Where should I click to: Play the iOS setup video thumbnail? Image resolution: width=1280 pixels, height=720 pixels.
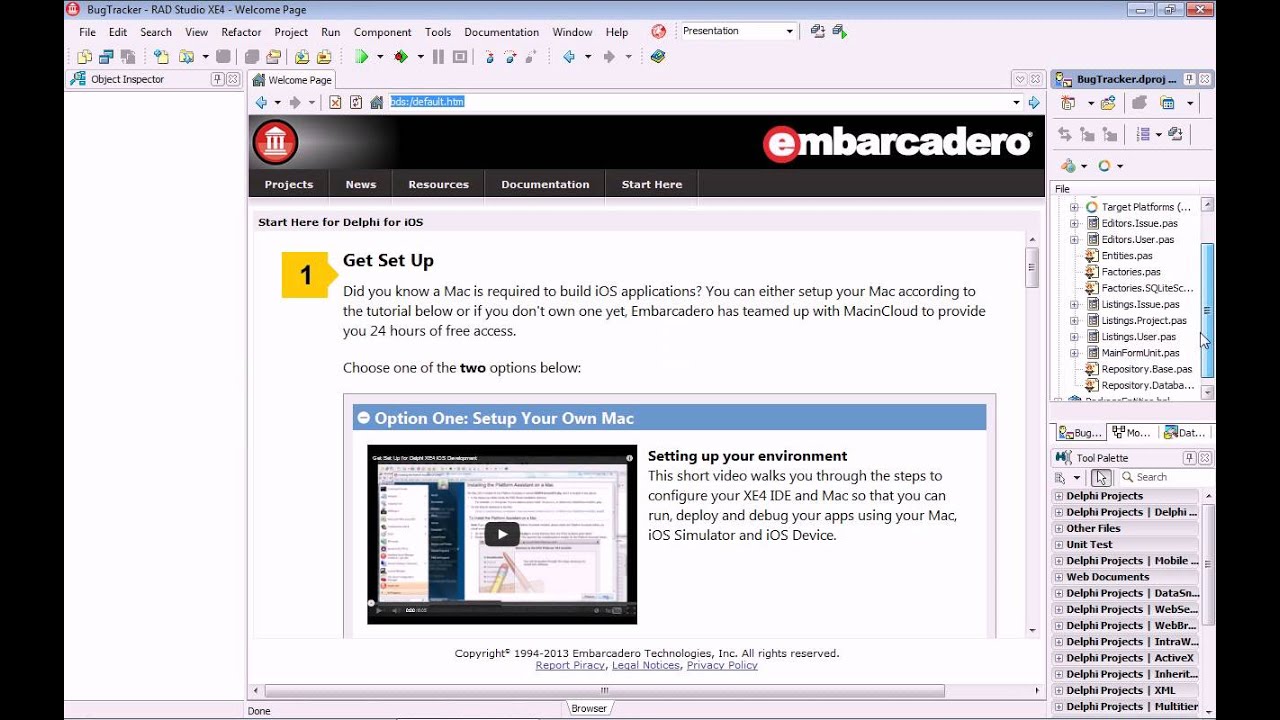pyautogui.click(x=502, y=534)
